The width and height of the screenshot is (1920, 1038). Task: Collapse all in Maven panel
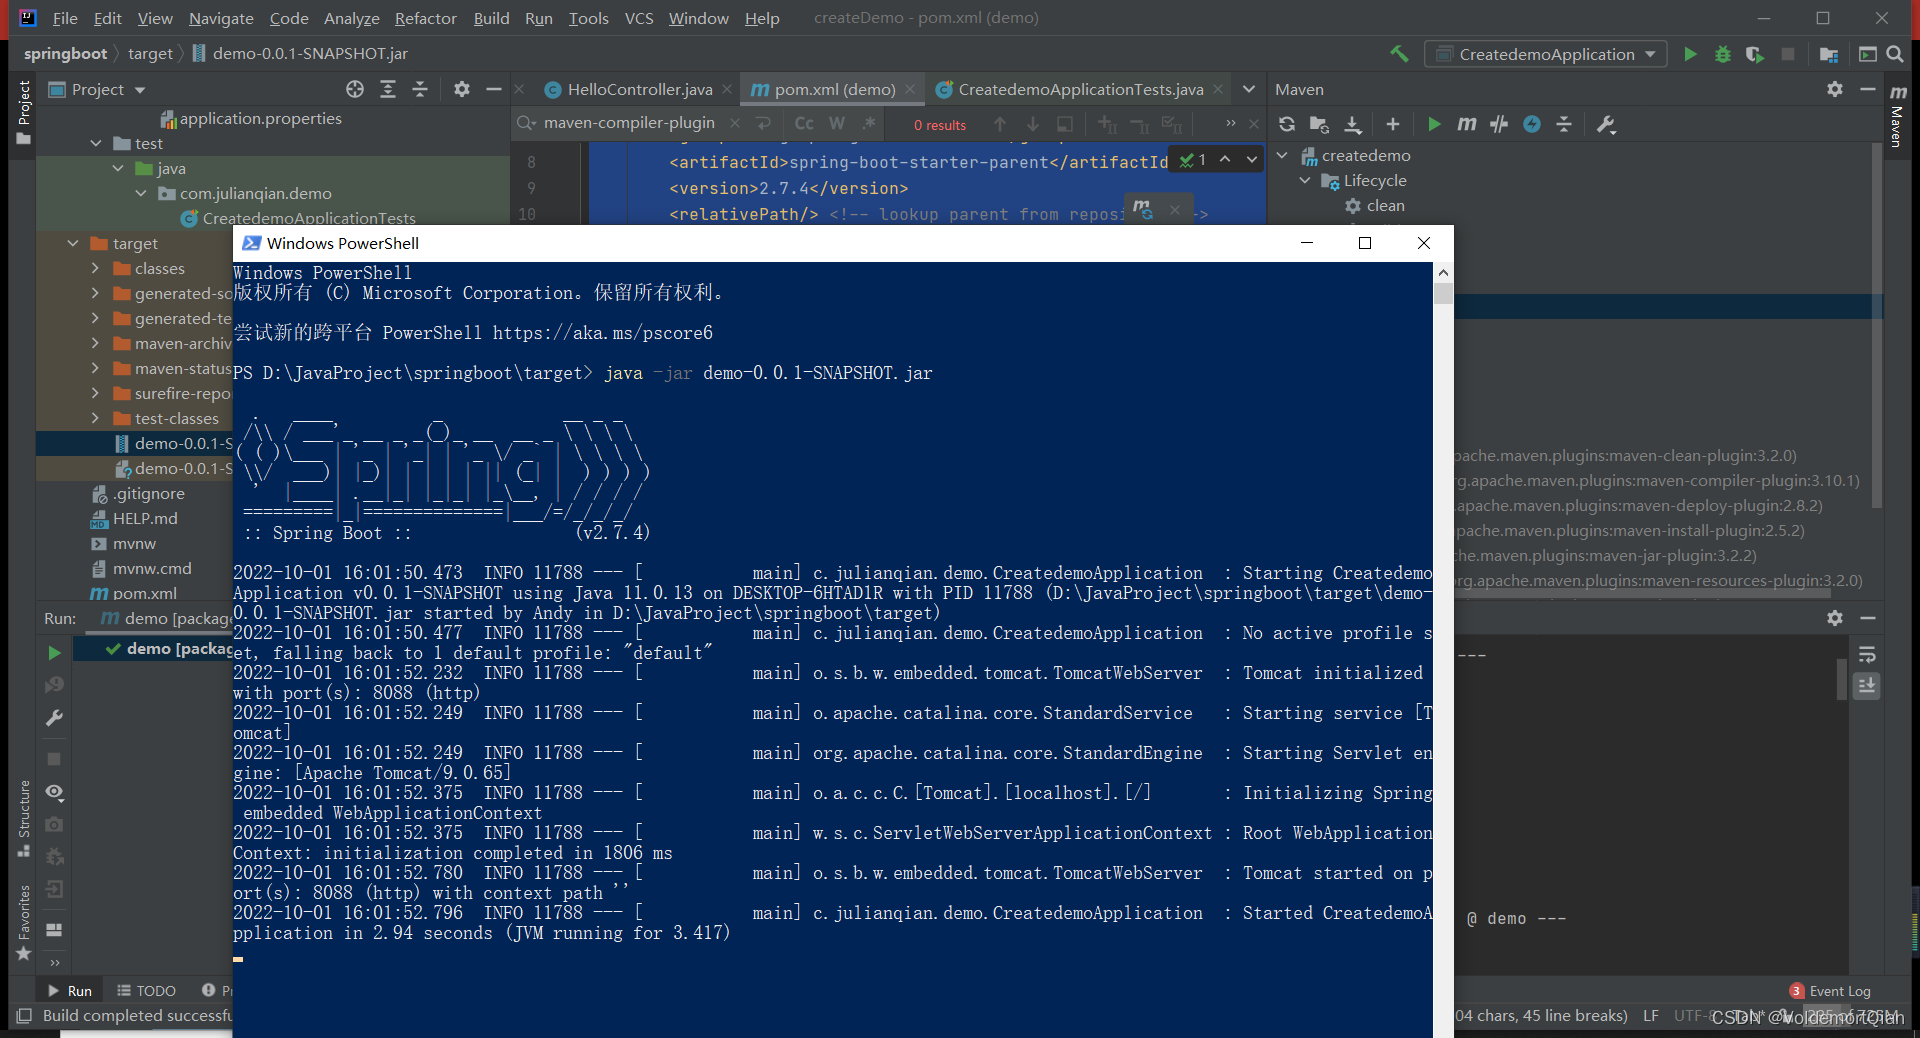tap(1565, 124)
